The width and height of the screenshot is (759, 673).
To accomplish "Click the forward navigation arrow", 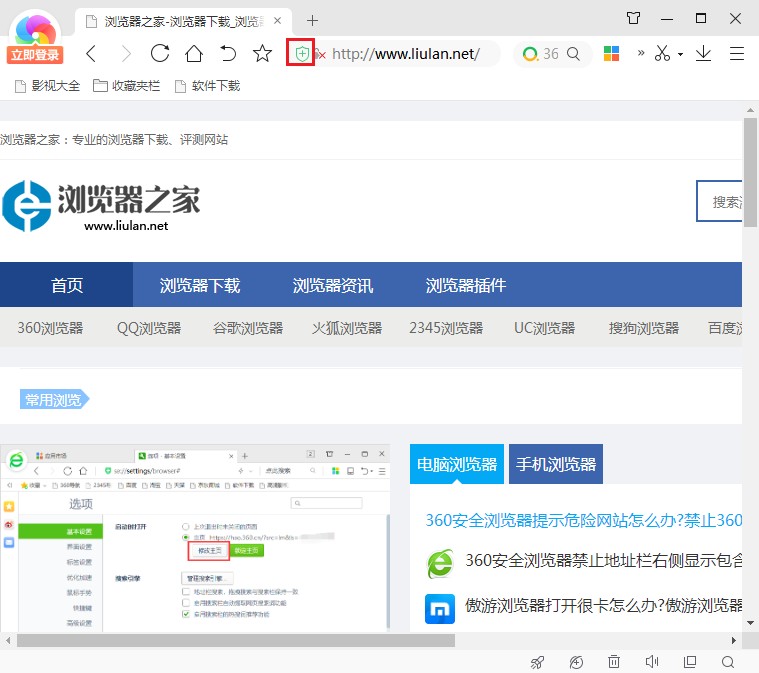I will pyautogui.click(x=126, y=54).
